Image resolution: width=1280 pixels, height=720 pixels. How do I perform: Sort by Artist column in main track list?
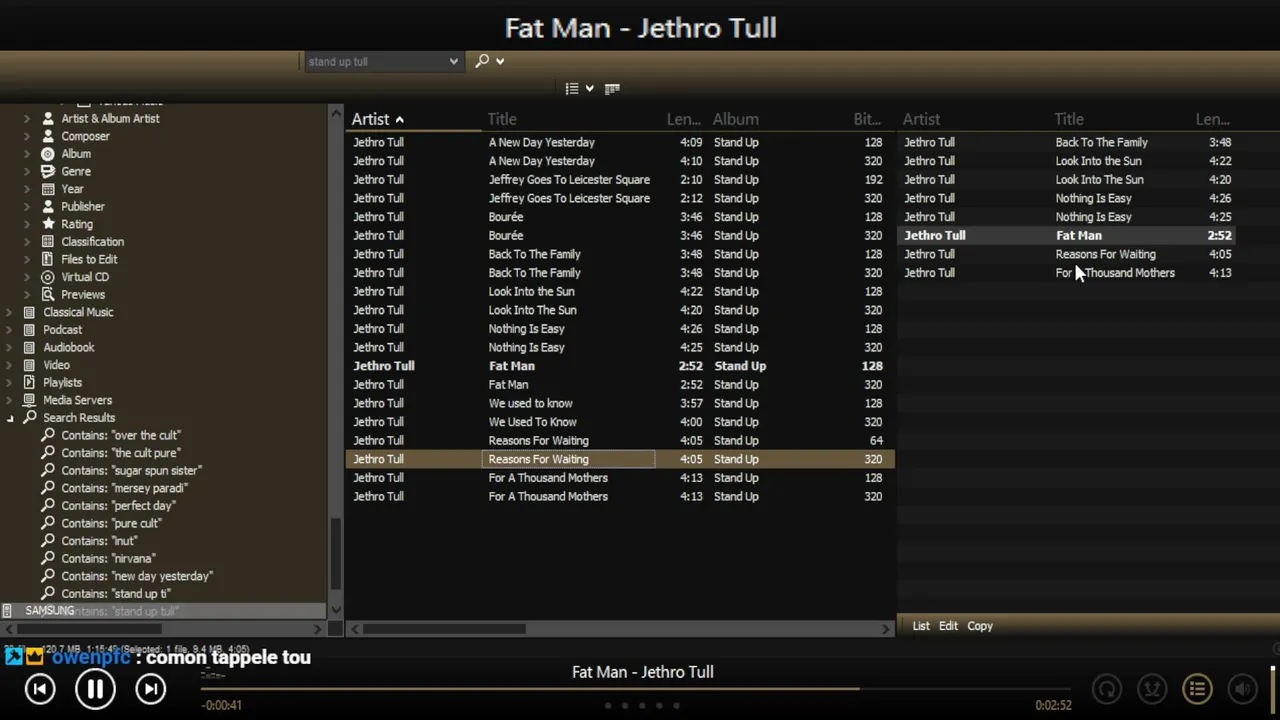(414, 119)
